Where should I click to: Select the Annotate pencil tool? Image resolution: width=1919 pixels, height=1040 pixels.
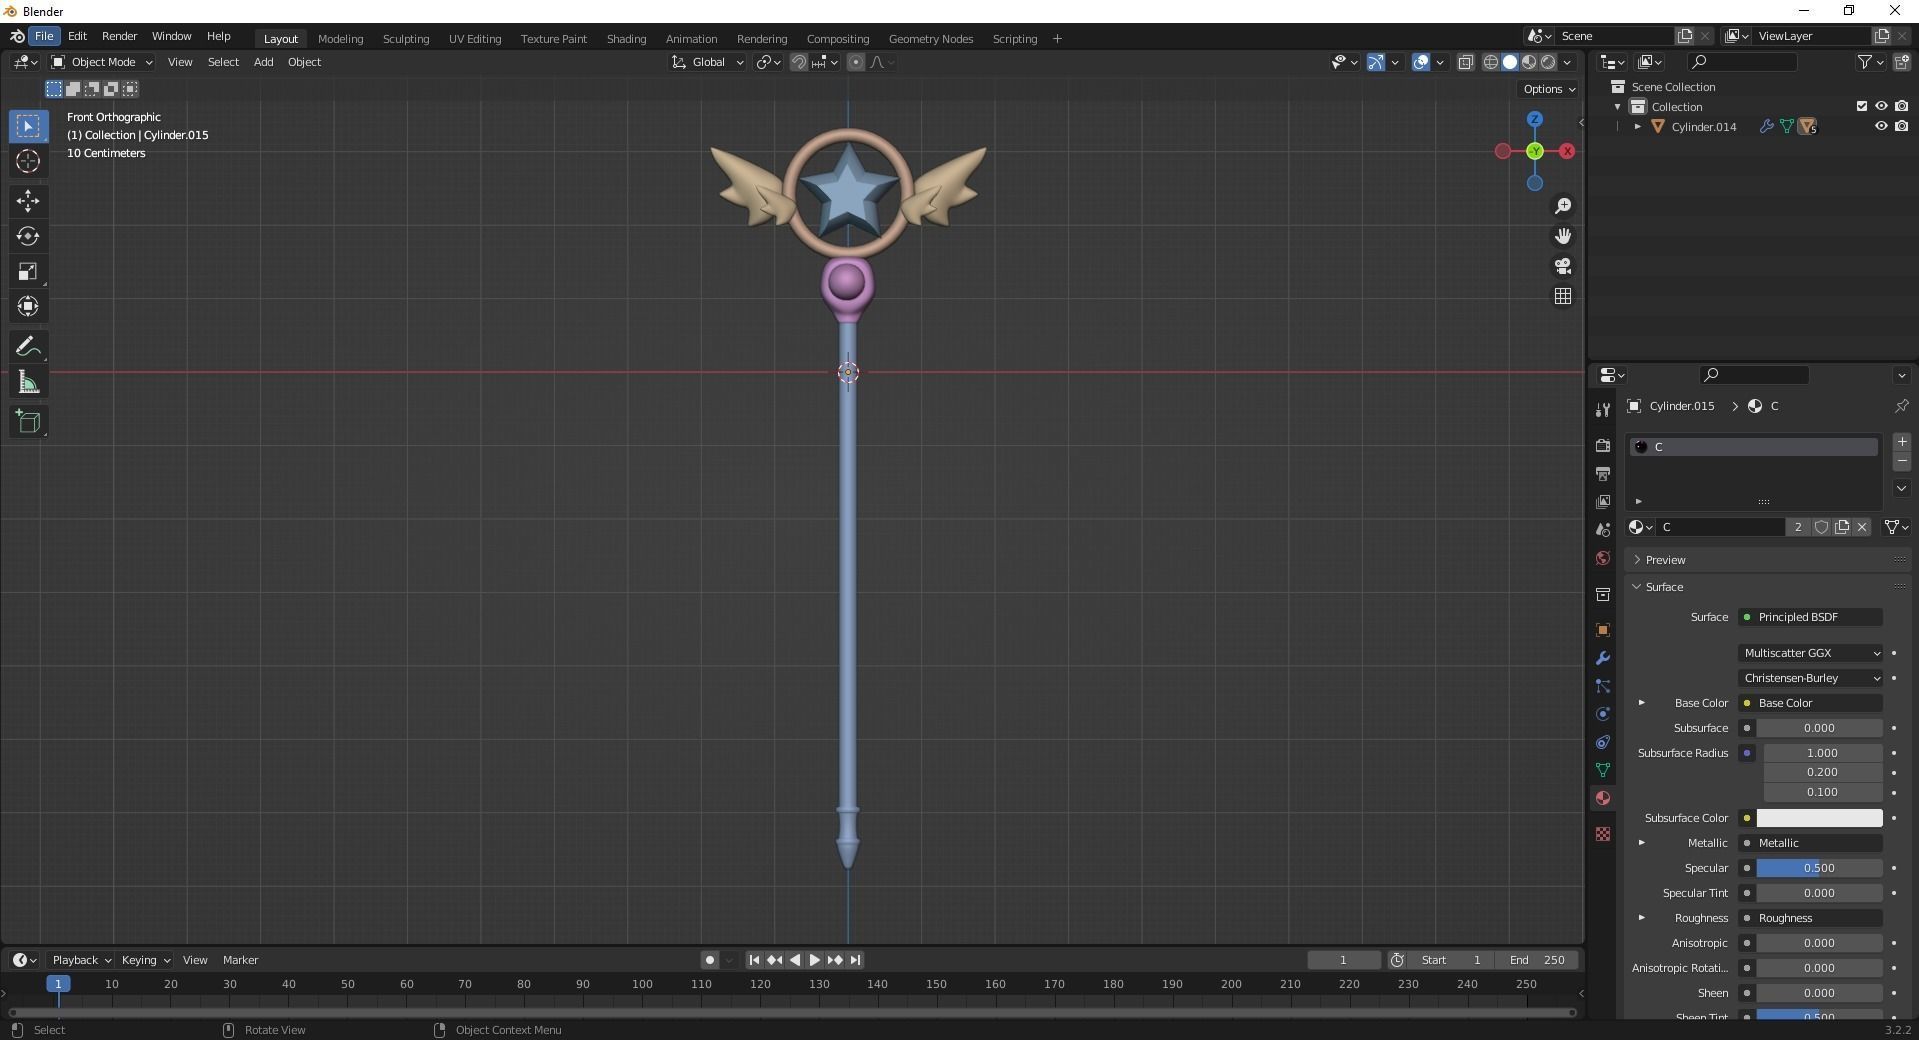pos(28,347)
